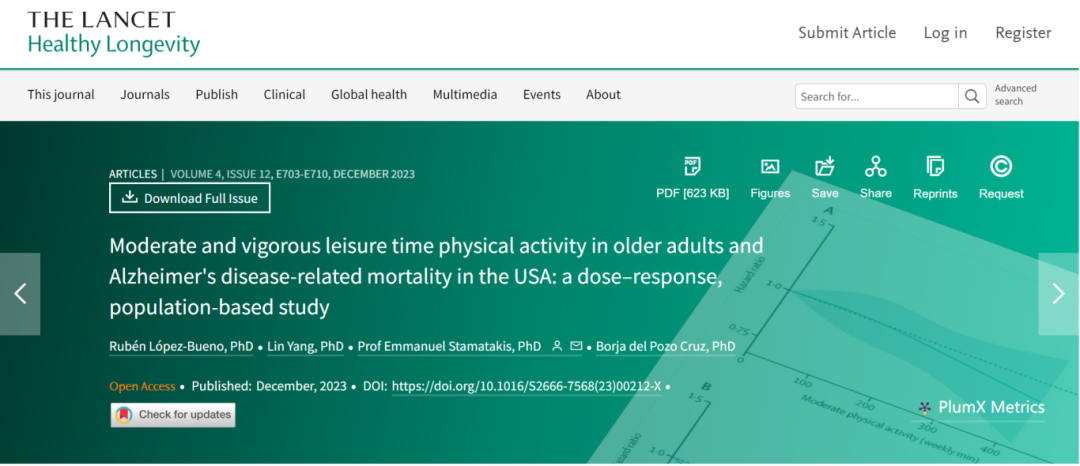Open the Global health menu
This screenshot has width=1080, height=466.
coord(368,95)
